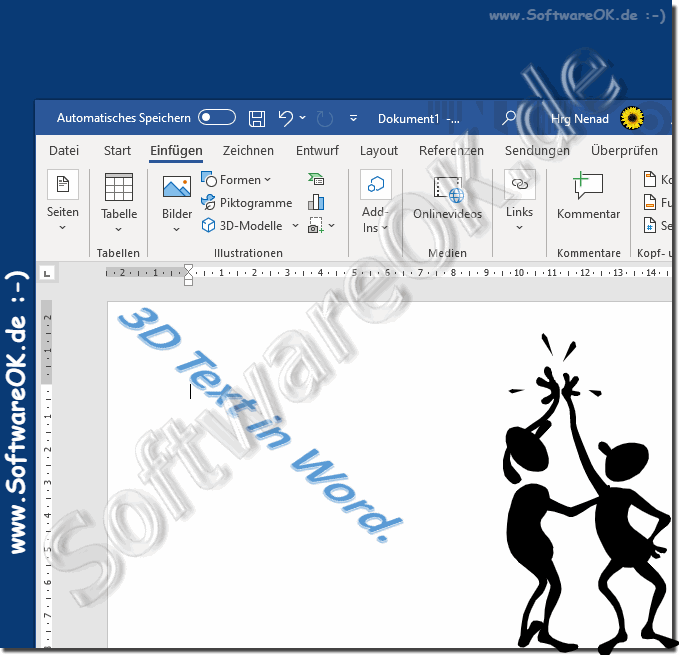The width and height of the screenshot is (679, 655).
Task: Click the Kopfzeile header icon
Action: (650, 179)
